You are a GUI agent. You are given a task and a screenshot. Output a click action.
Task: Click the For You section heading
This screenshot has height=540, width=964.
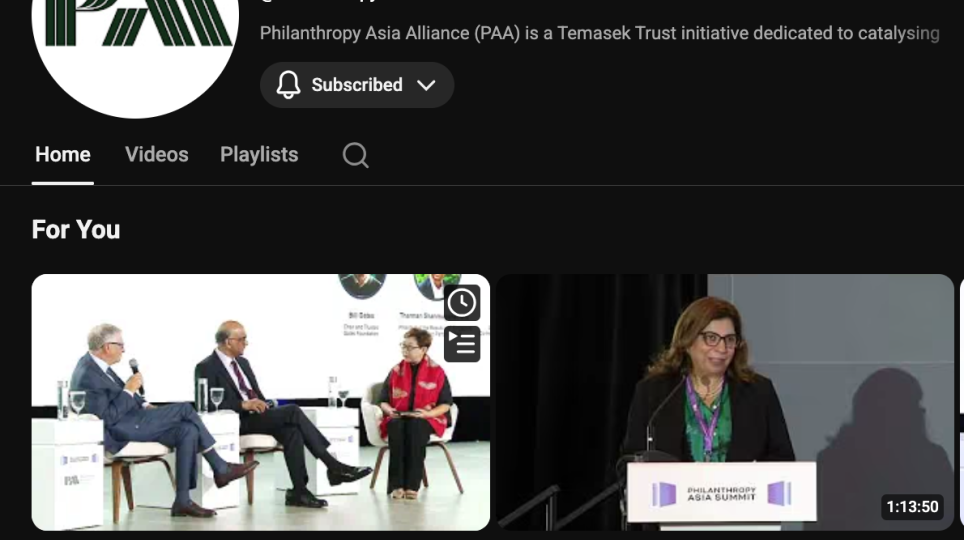tap(76, 230)
